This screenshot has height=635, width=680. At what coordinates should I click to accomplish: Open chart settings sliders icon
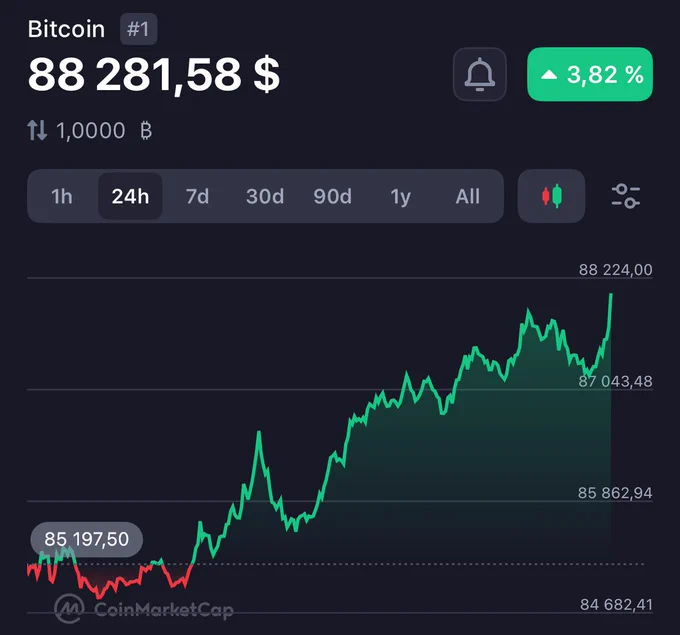pyautogui.click(x=626, y=196)
